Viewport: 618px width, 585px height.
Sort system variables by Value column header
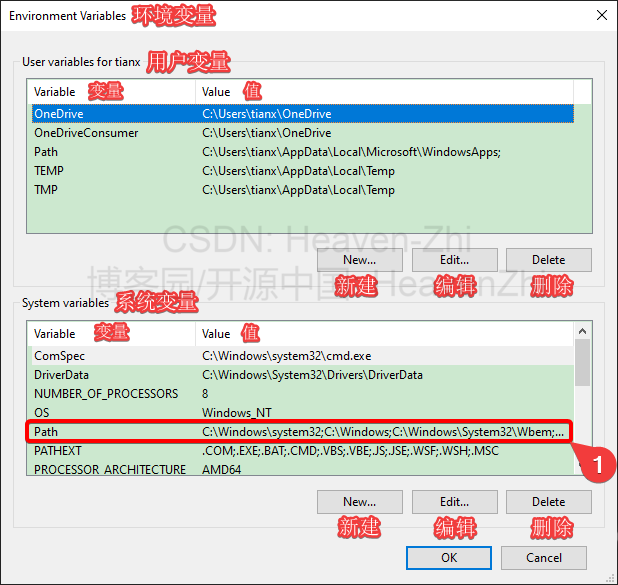pos(385,334)
